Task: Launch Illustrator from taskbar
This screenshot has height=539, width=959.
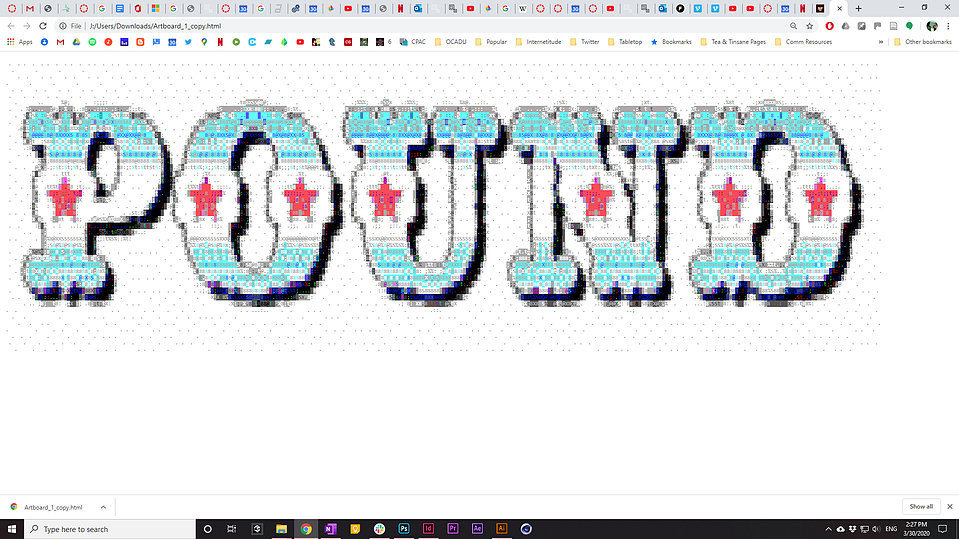Action: (x=502, y=529)
